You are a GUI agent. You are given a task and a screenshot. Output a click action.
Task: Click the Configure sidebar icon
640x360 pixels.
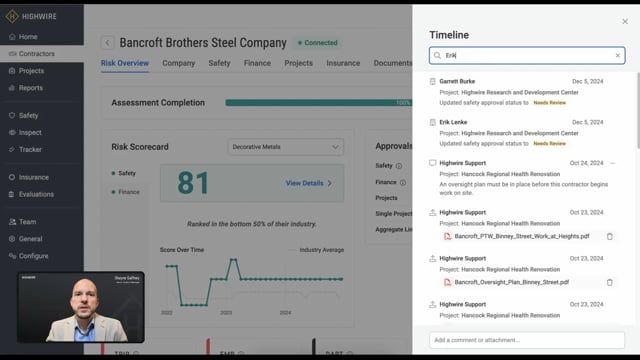pyautogui.click(x=12, y=256)
